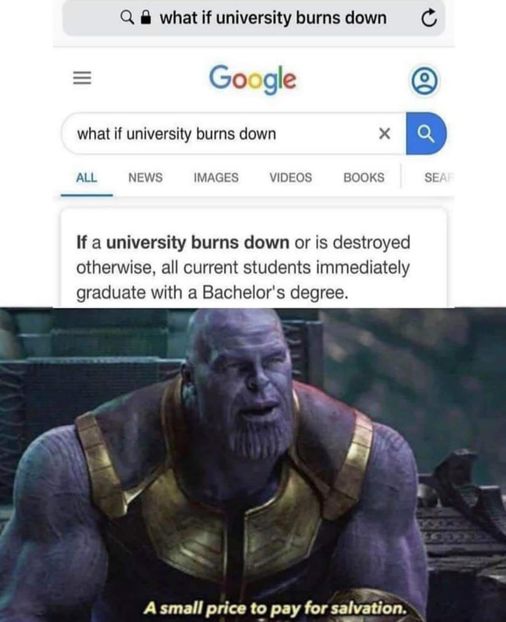This screenshot has height=622, width=506.
Task: Switch to the IMAGES tab
Action: pyautogui.click(x=216, y=177)
